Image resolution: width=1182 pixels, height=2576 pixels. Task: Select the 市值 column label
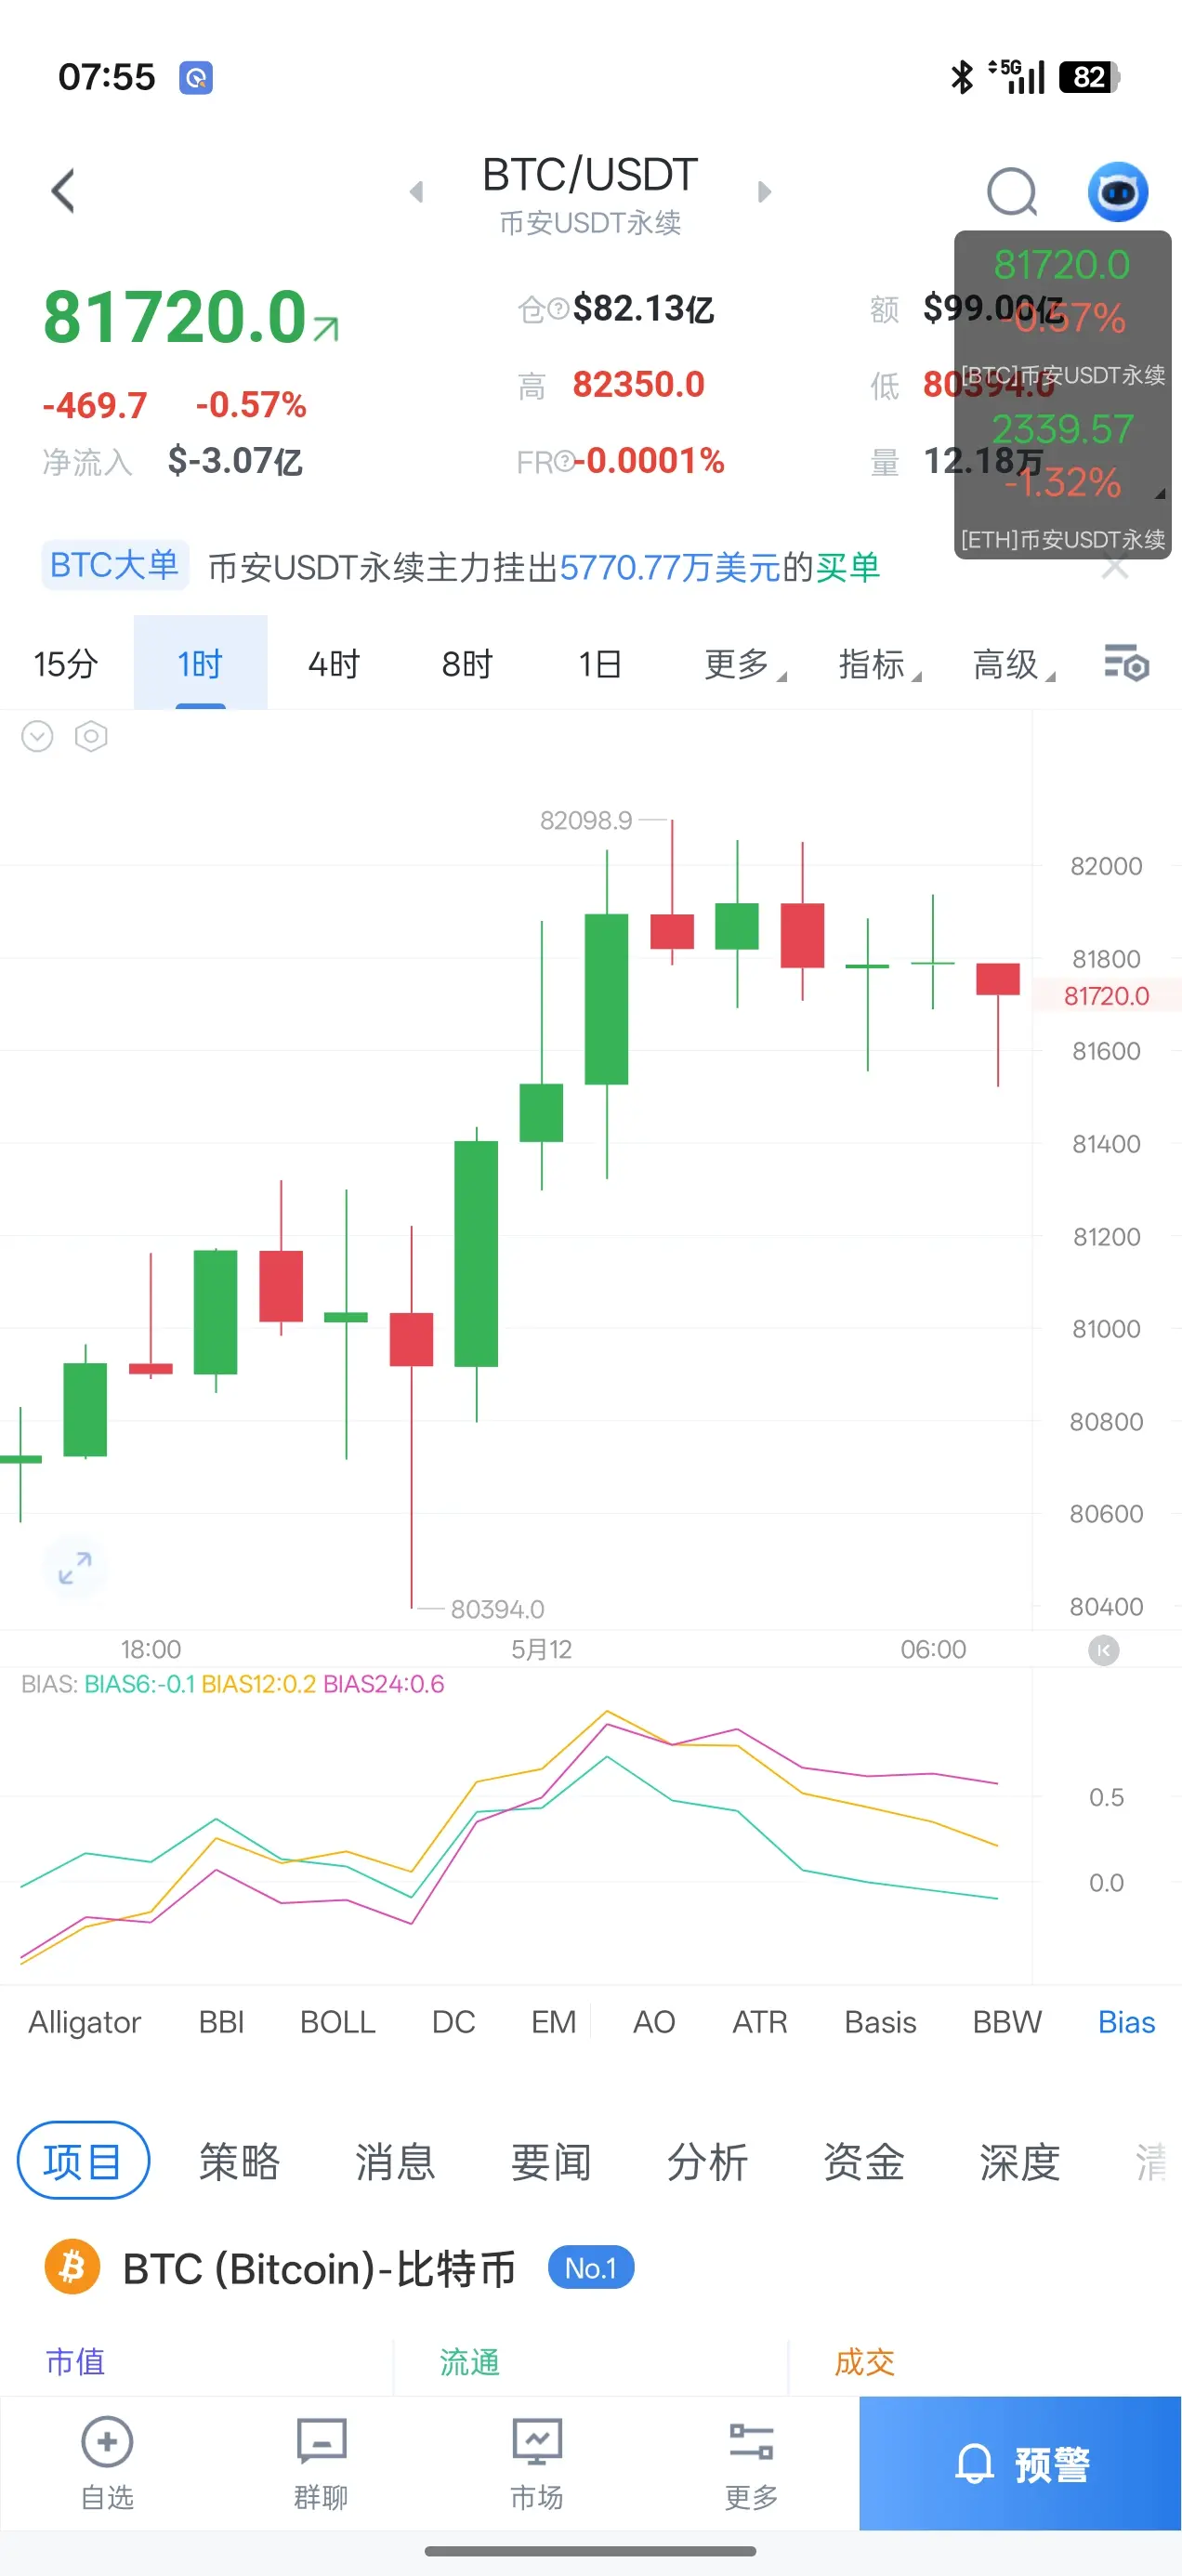click(75, 2361)
